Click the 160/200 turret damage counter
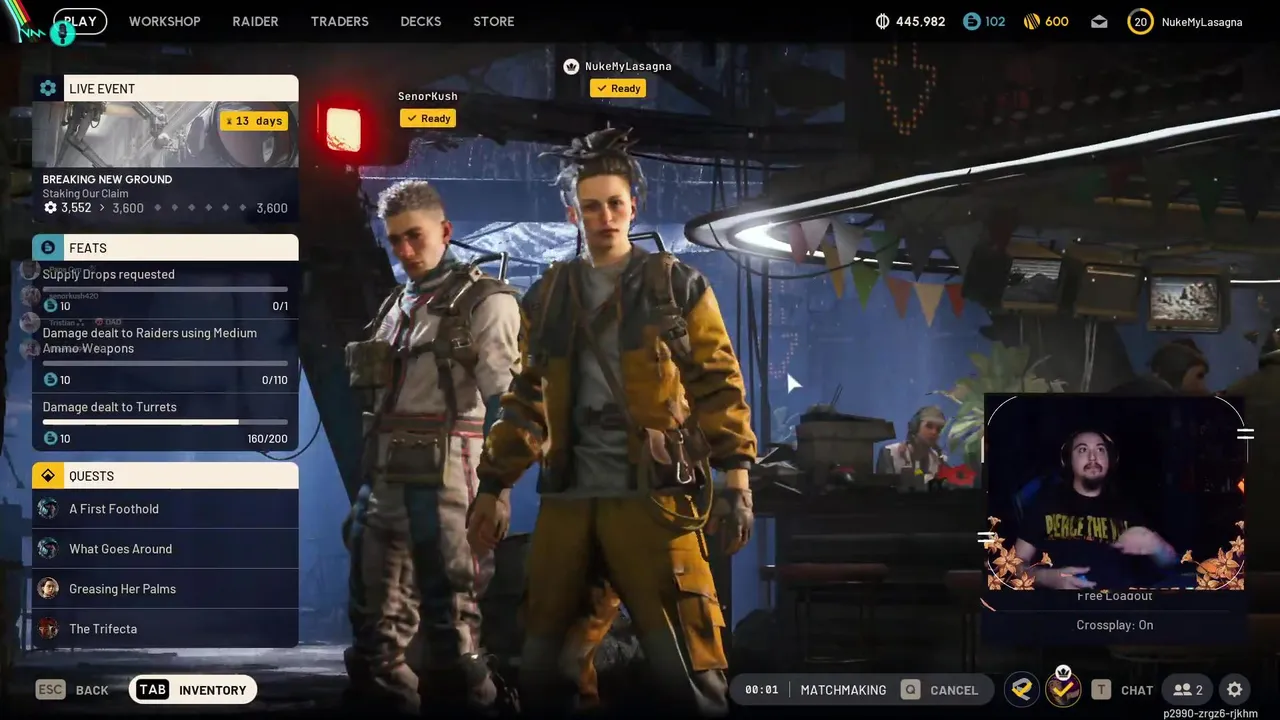 (x=267, y=439)
